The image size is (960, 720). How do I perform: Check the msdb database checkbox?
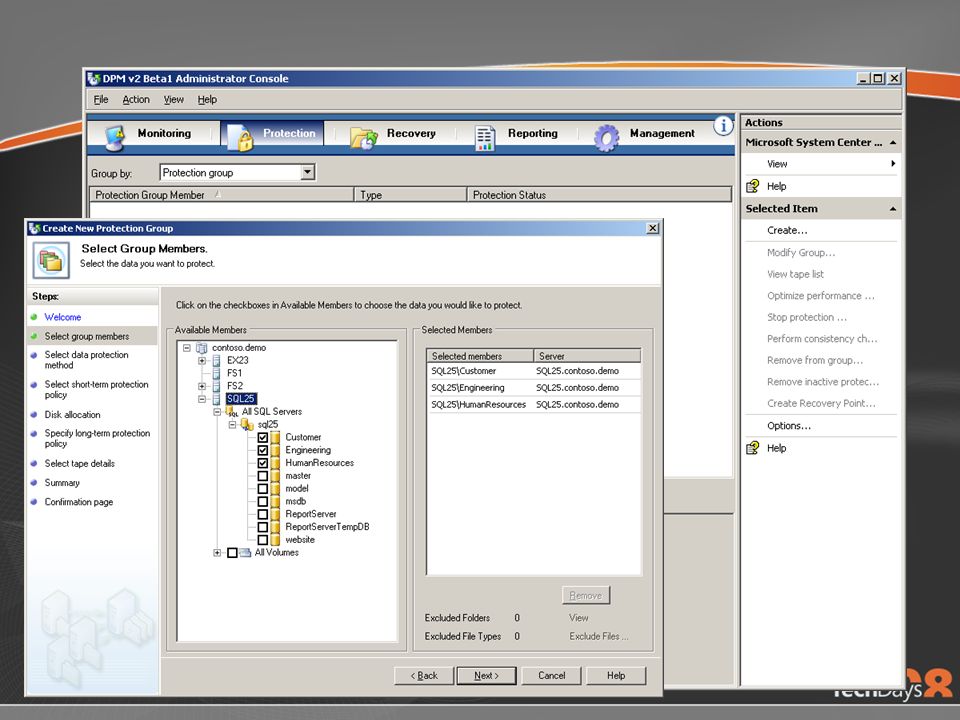pos(263,501)
